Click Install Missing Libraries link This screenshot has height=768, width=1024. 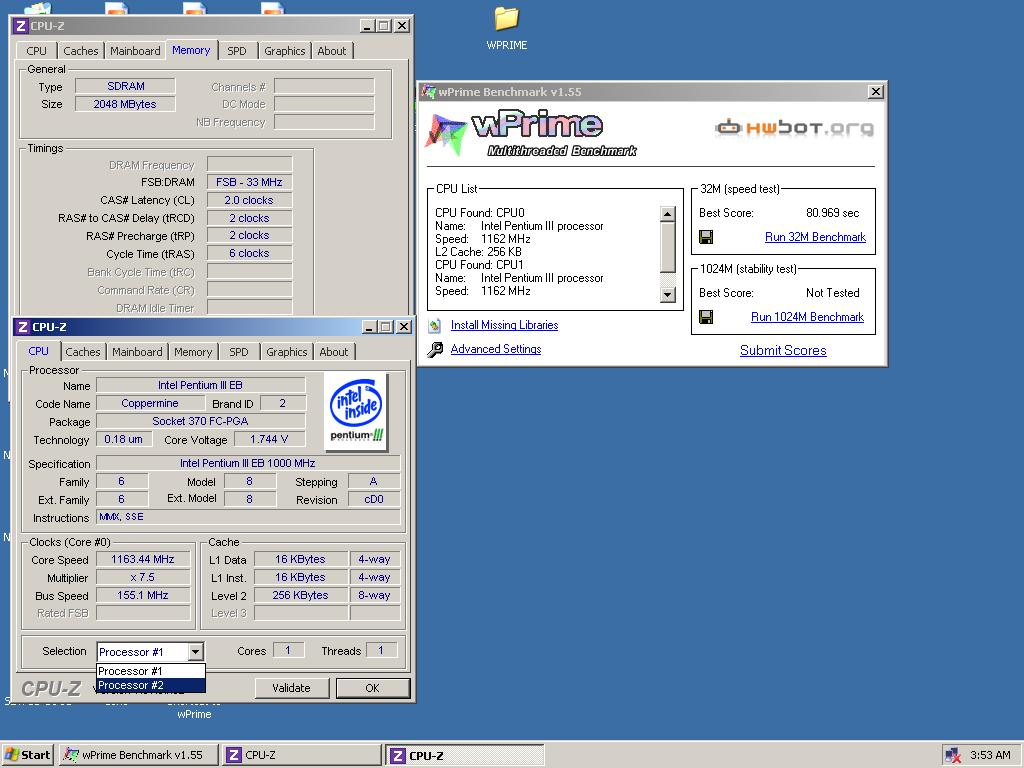(504, 325)
